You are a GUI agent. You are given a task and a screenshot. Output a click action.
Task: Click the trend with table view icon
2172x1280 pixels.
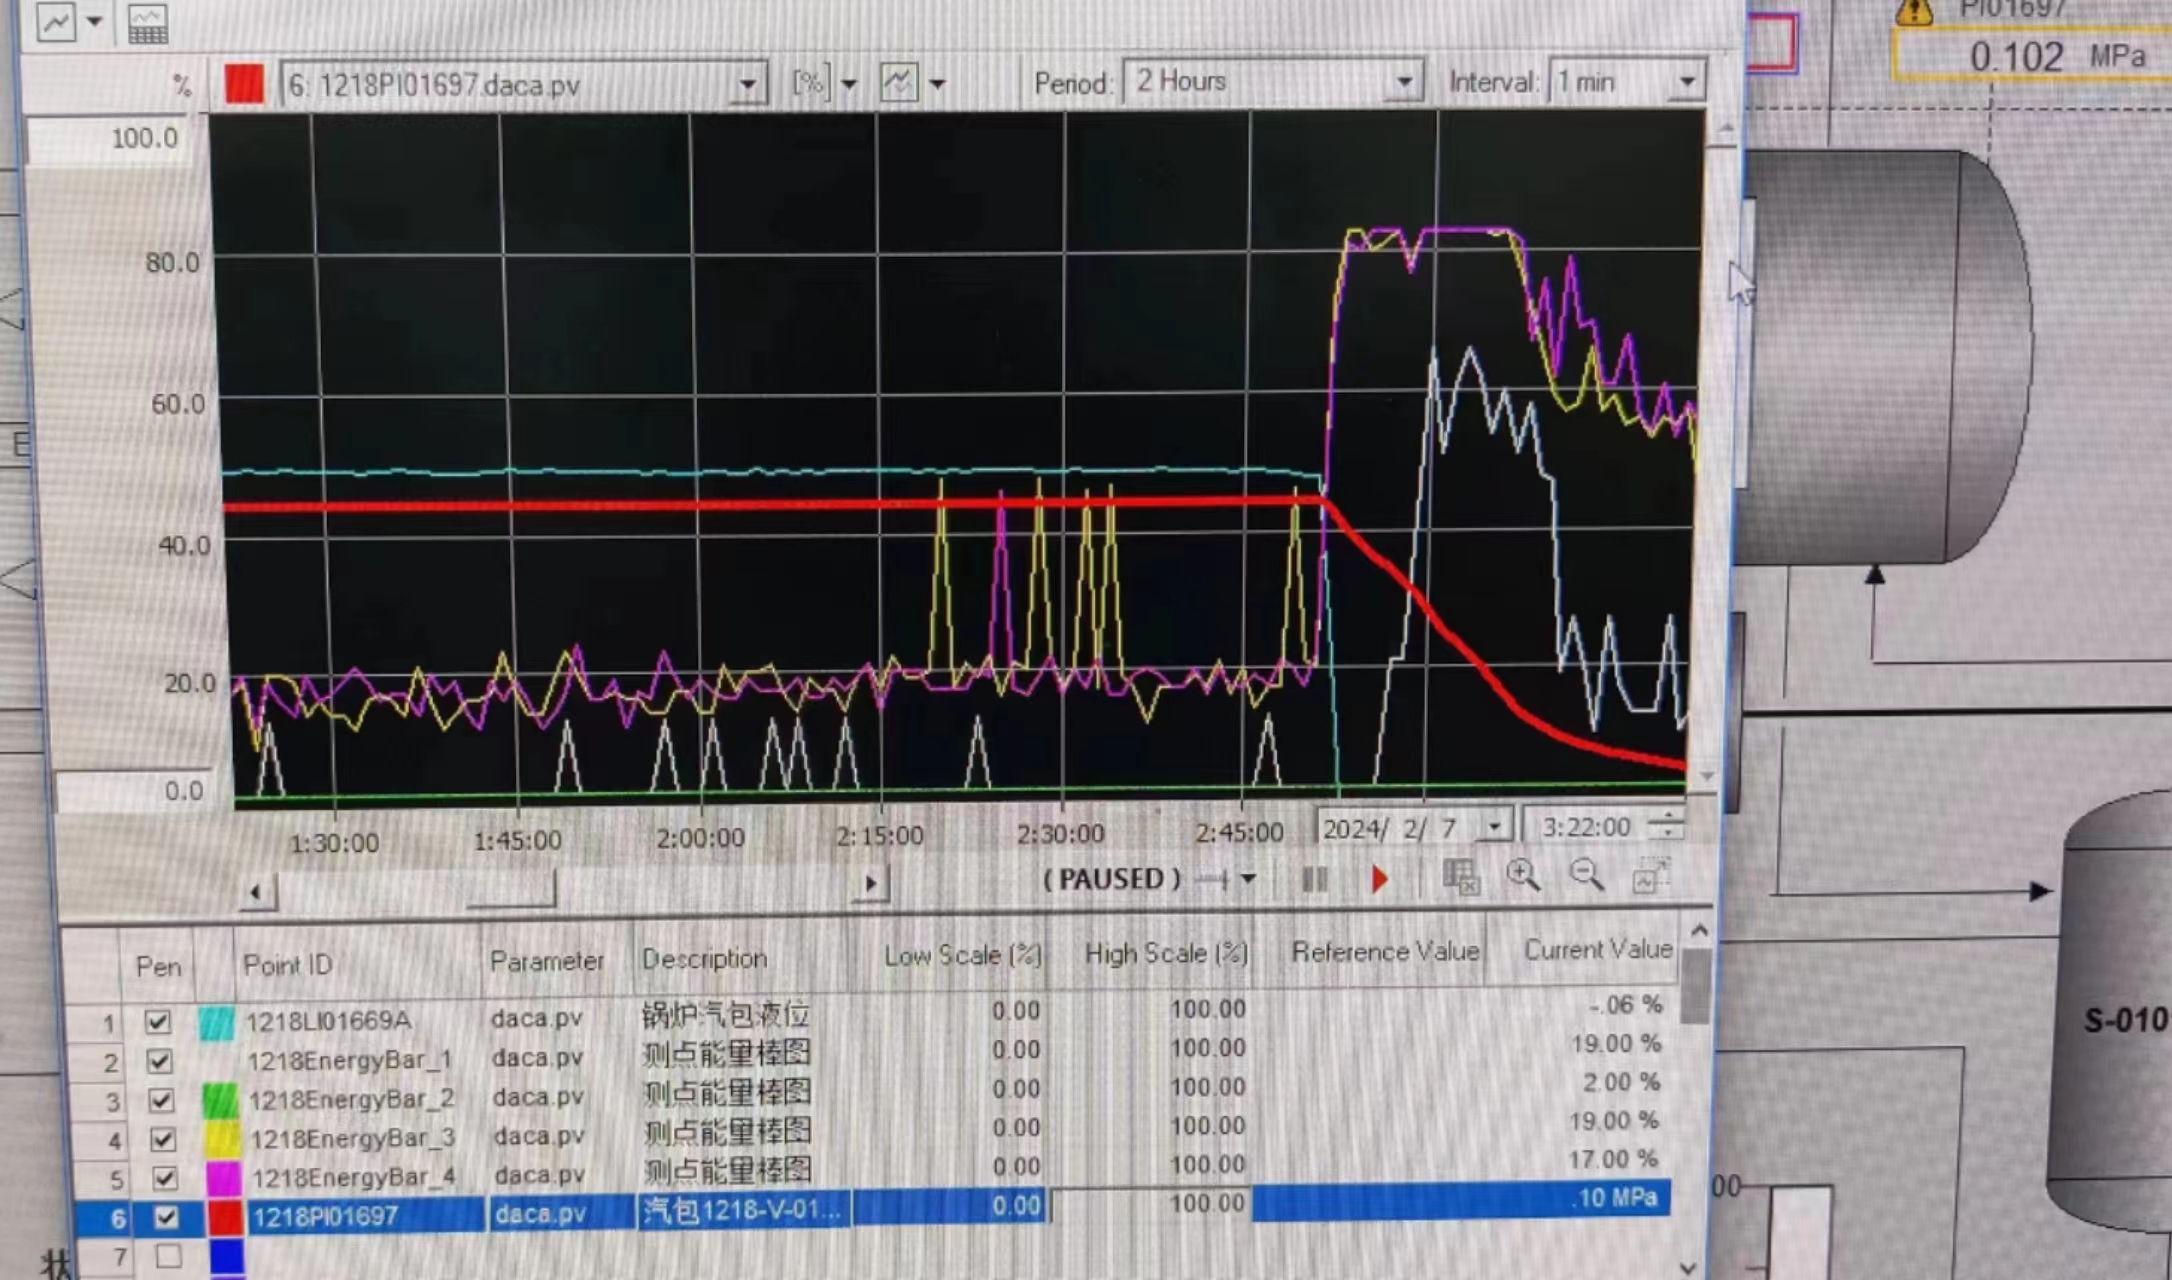pyautogui.click(x=147, y=24)
